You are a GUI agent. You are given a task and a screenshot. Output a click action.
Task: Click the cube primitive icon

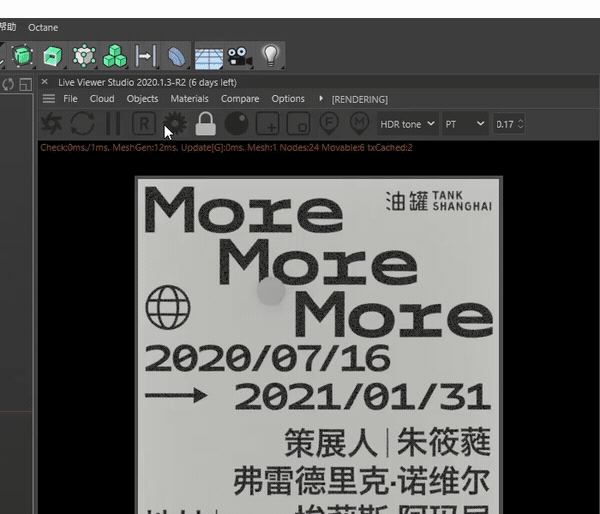coord(22,55)
